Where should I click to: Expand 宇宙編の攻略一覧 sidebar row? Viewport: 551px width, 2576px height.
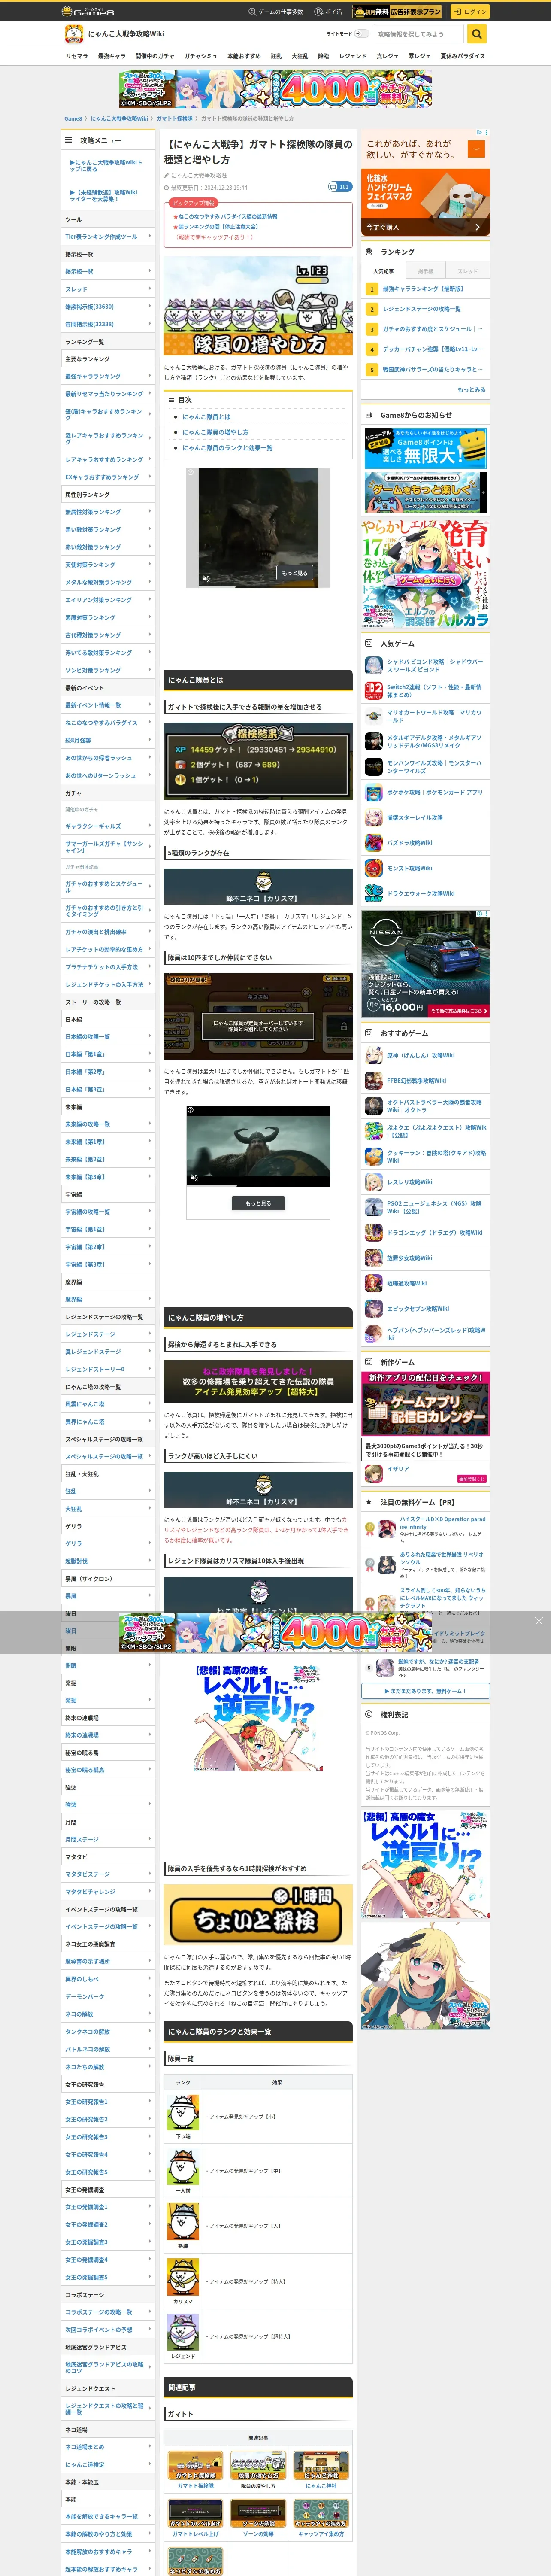click(108, 1211)
